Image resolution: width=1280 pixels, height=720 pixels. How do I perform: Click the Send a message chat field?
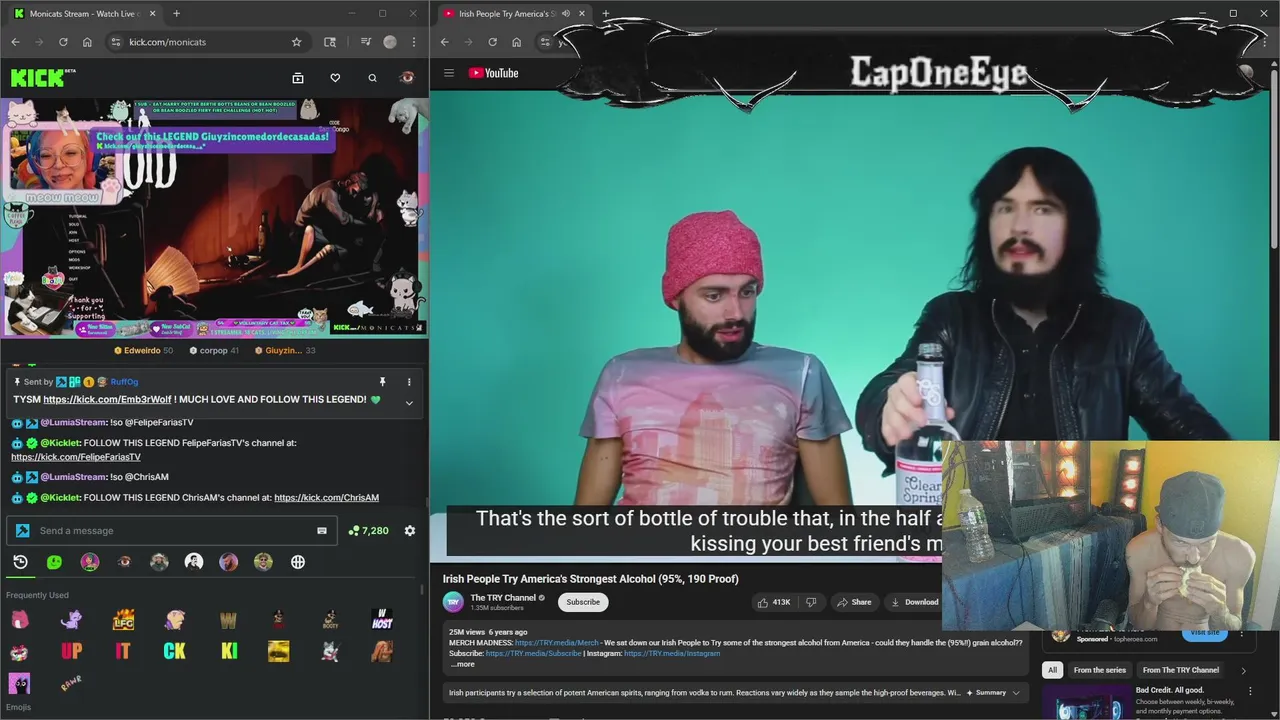(172, 531)
